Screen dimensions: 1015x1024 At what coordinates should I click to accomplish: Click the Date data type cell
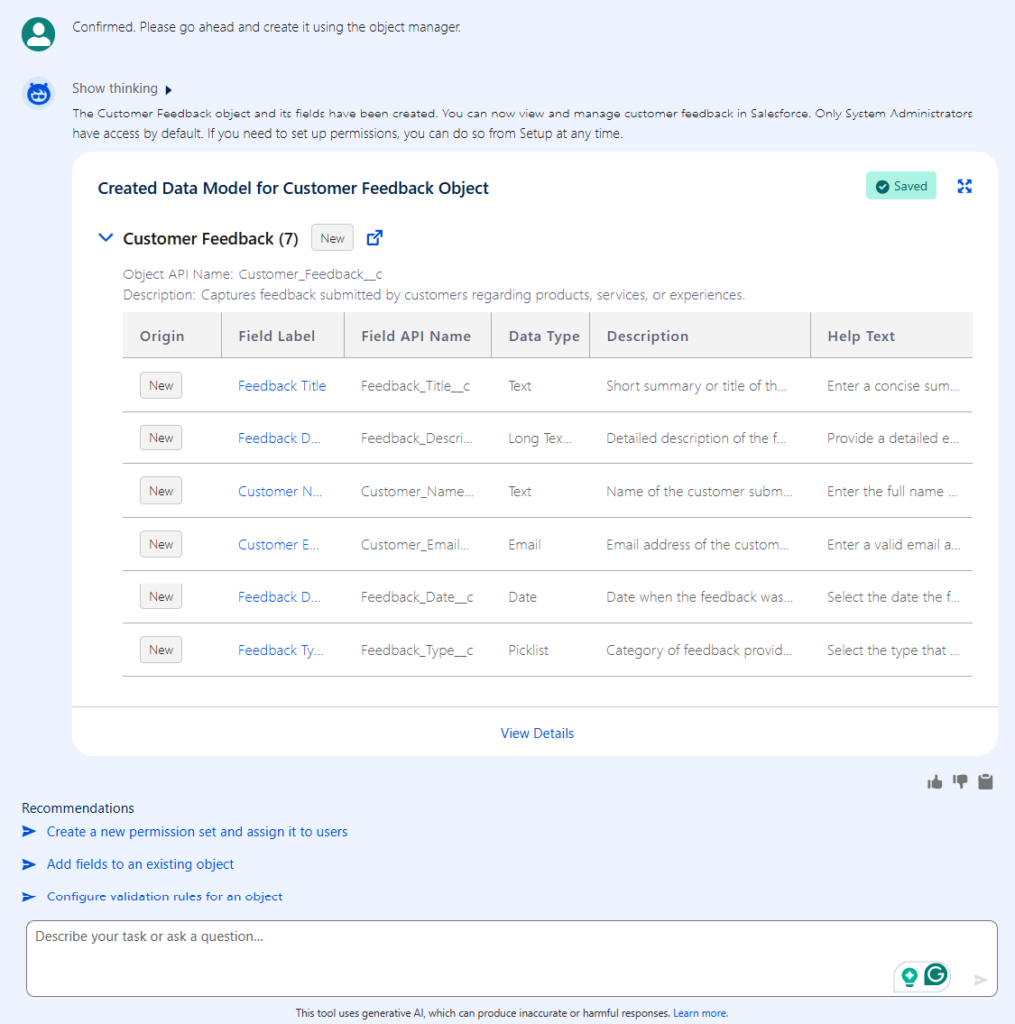(523, 597)
